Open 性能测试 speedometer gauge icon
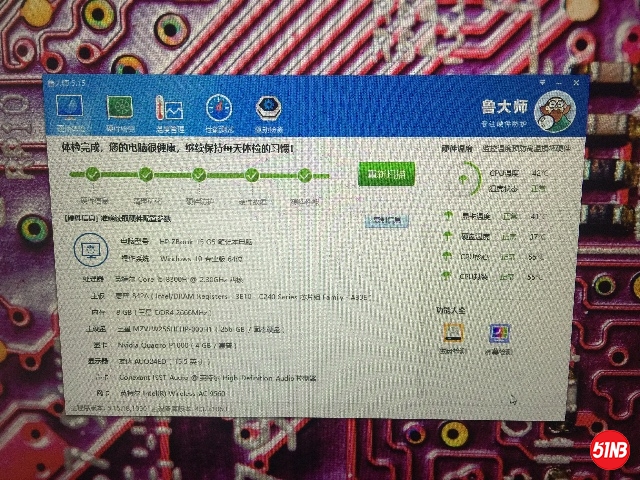 (219, 113)
